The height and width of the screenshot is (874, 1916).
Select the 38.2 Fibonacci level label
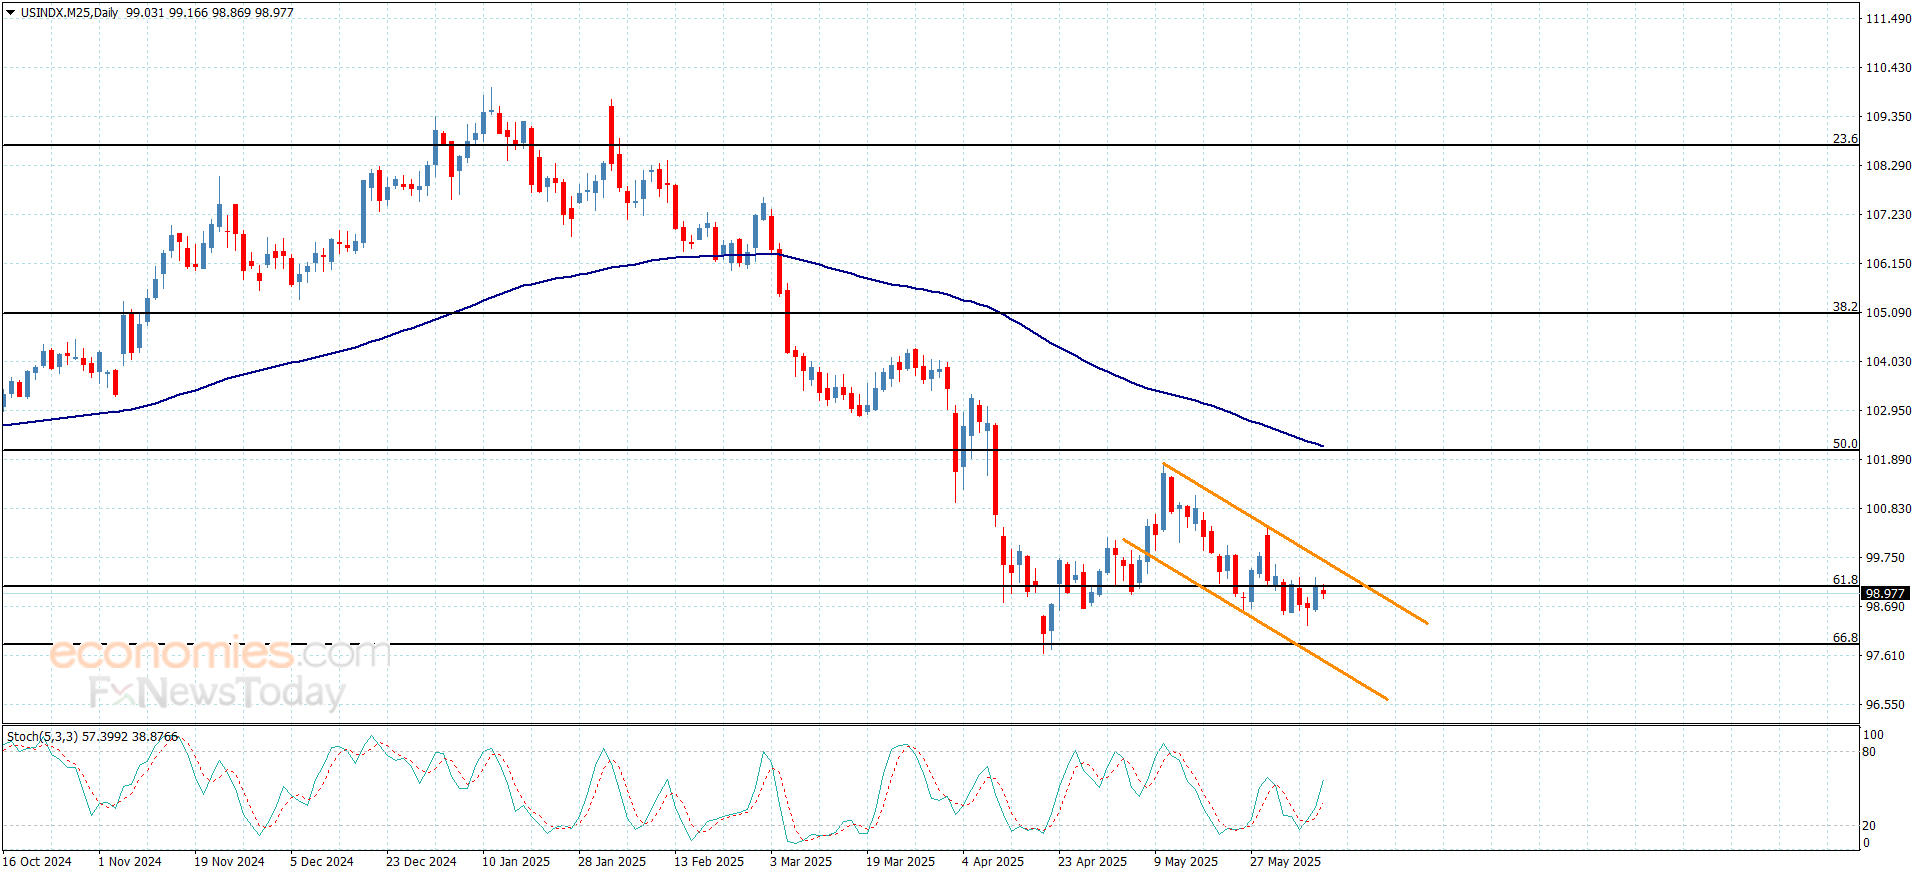[1845, 307]
